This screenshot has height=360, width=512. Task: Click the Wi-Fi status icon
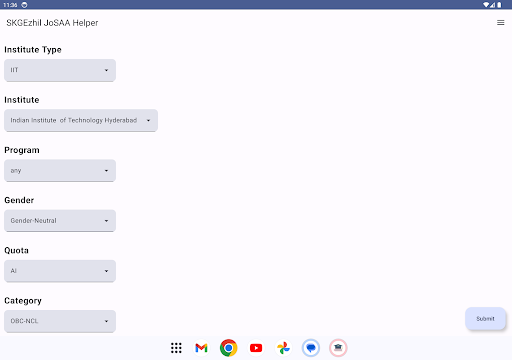[x=486, y=5]
